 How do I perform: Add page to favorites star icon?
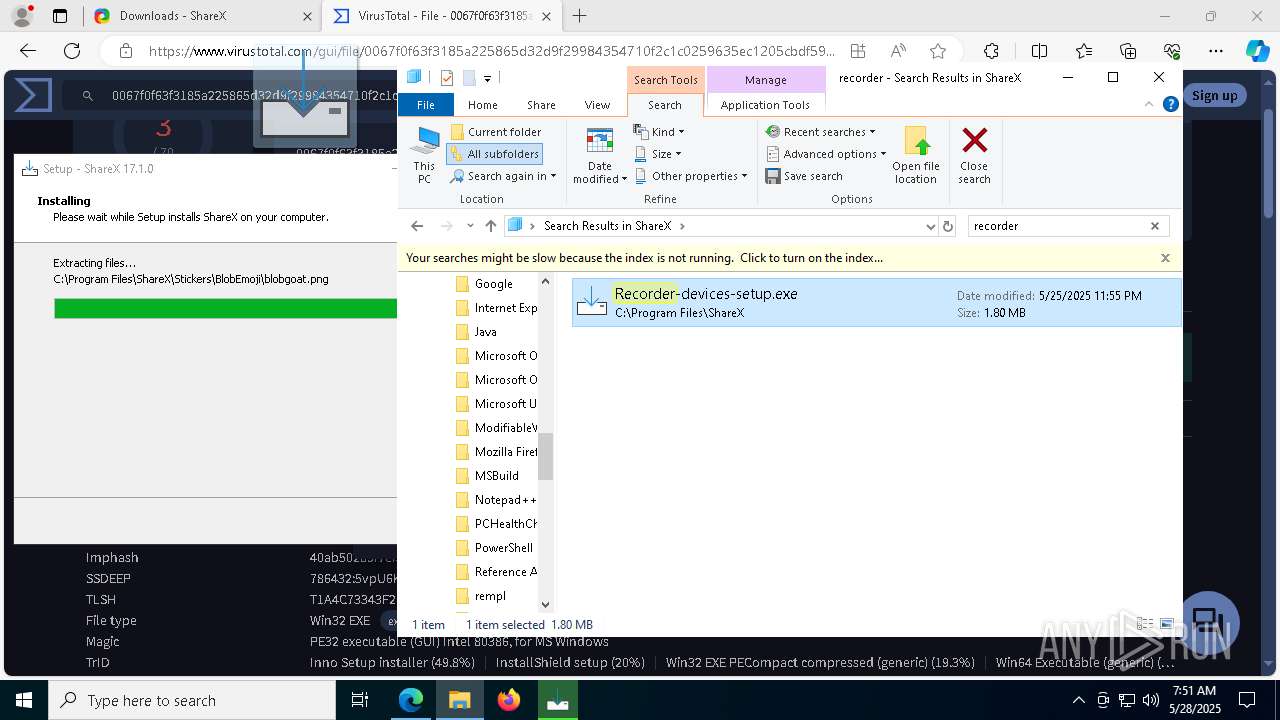tap(937, 51)
